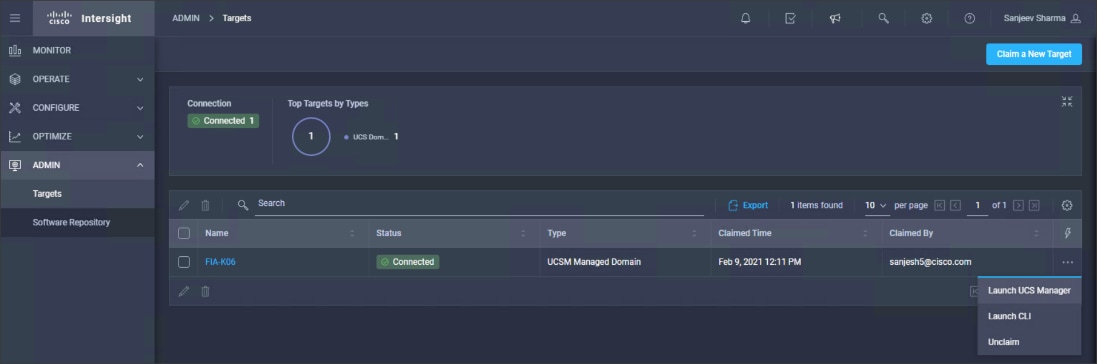Open the notifications bell
This screenshot has height=364, width=1097.
(x=745, y=18)
